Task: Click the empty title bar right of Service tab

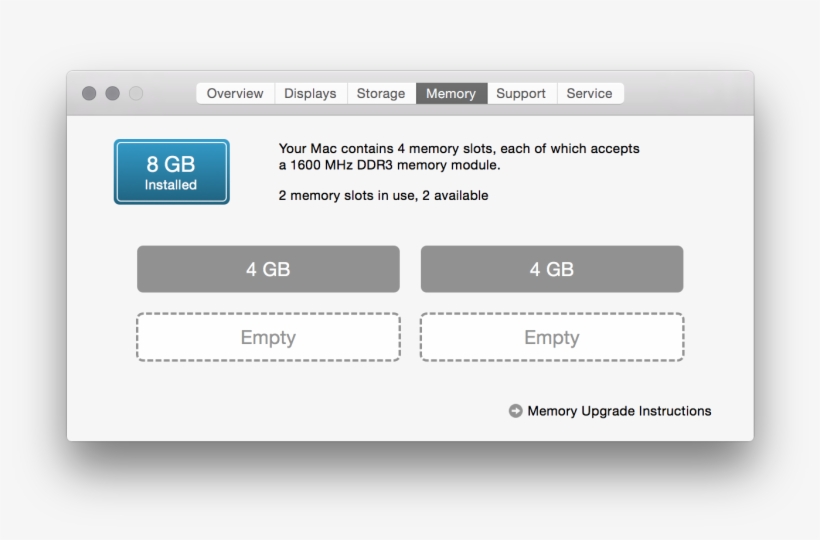Action: coord(688,93)
